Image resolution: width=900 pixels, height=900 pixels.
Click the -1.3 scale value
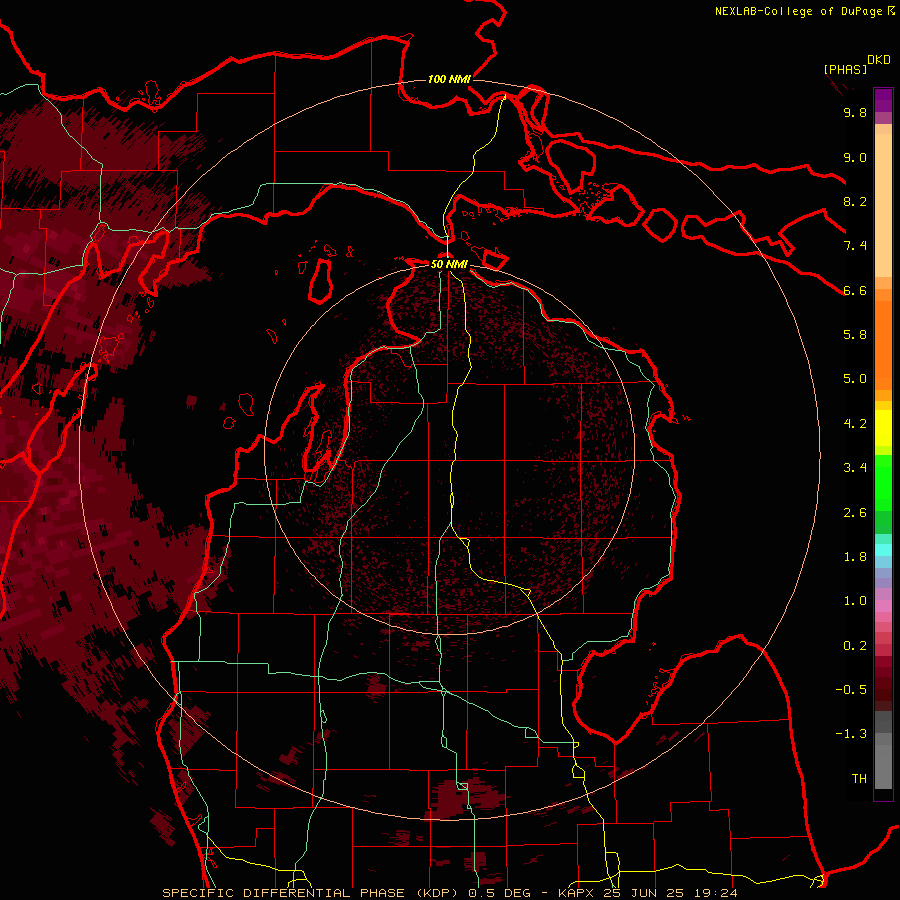(851, 734)
